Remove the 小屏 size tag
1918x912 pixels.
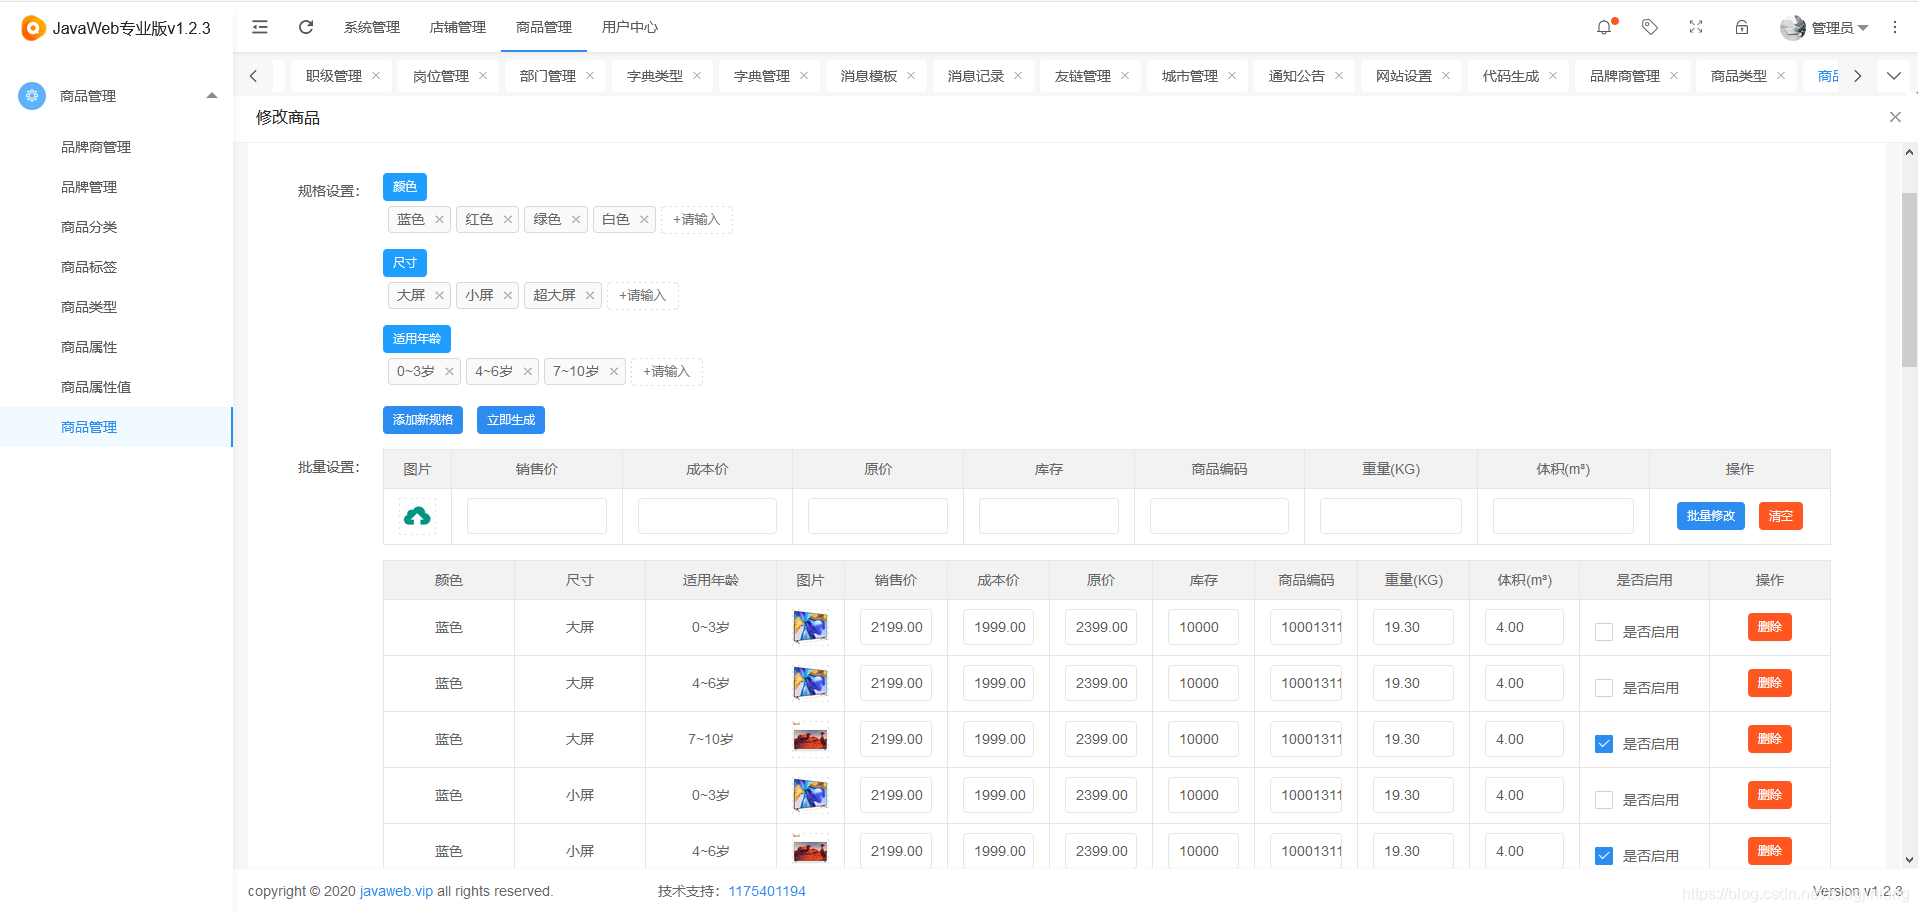pos(508,295)
